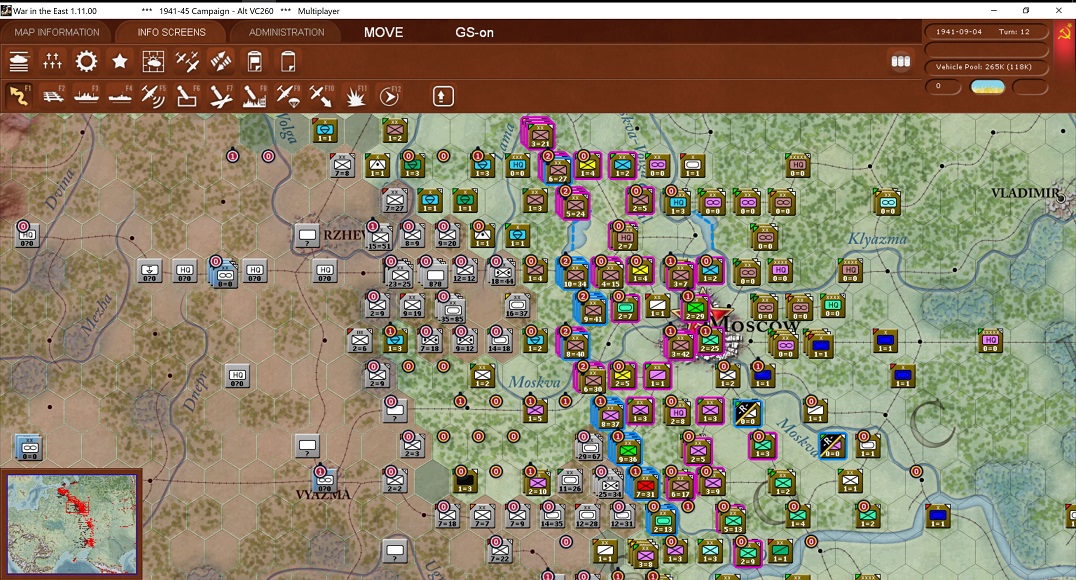Viewport: 1076px width, 580px height.
Task: Click the Moscow city label on map
Action: (x=753, y=324)
